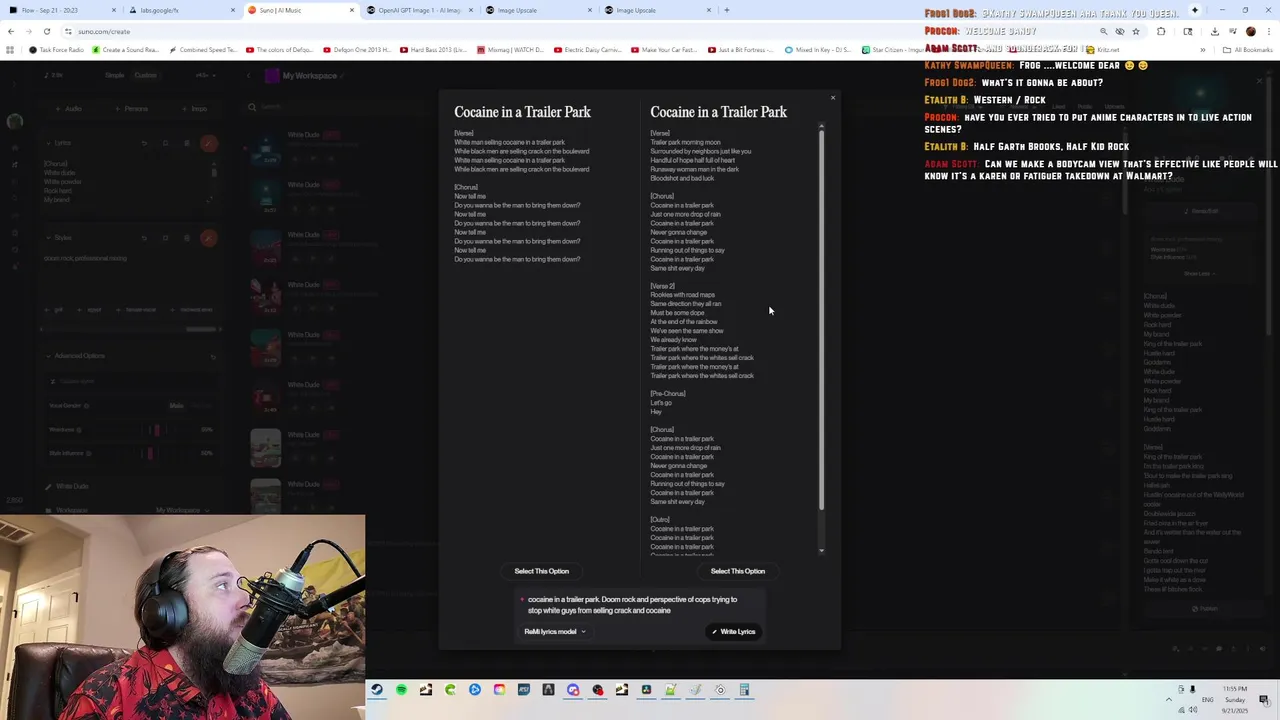Expand Advanced Options in Suno sidebar

coord(80,356)
